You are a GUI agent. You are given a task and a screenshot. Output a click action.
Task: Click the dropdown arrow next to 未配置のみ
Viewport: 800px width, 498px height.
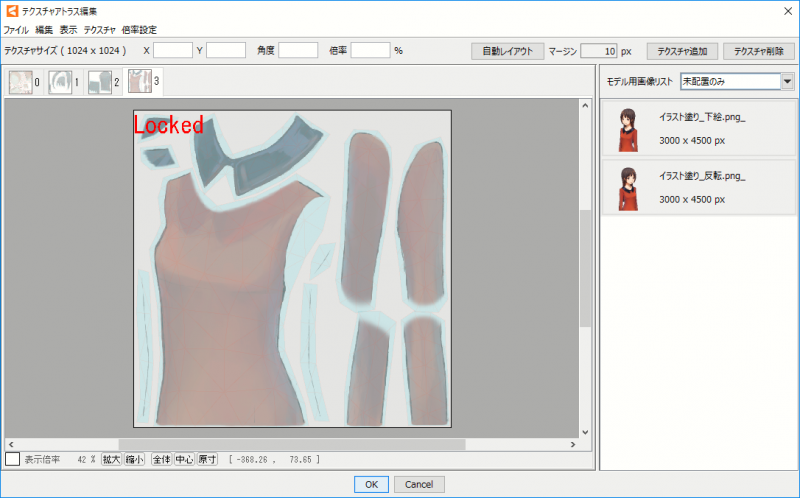click(x=787, y=81)
